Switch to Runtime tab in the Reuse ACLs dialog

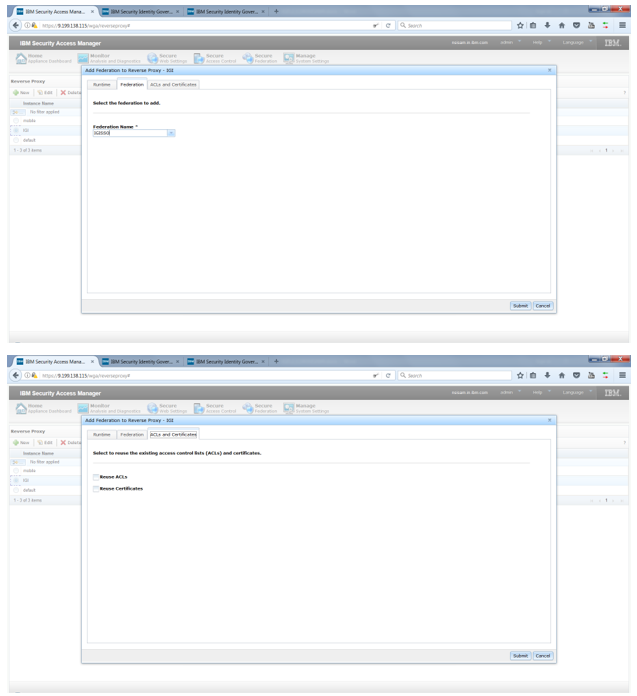click(102, 435)
